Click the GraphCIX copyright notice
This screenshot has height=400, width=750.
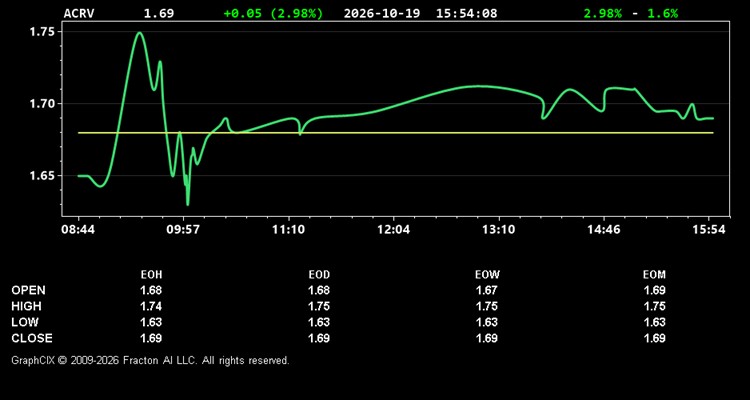(x=150, y=360)
